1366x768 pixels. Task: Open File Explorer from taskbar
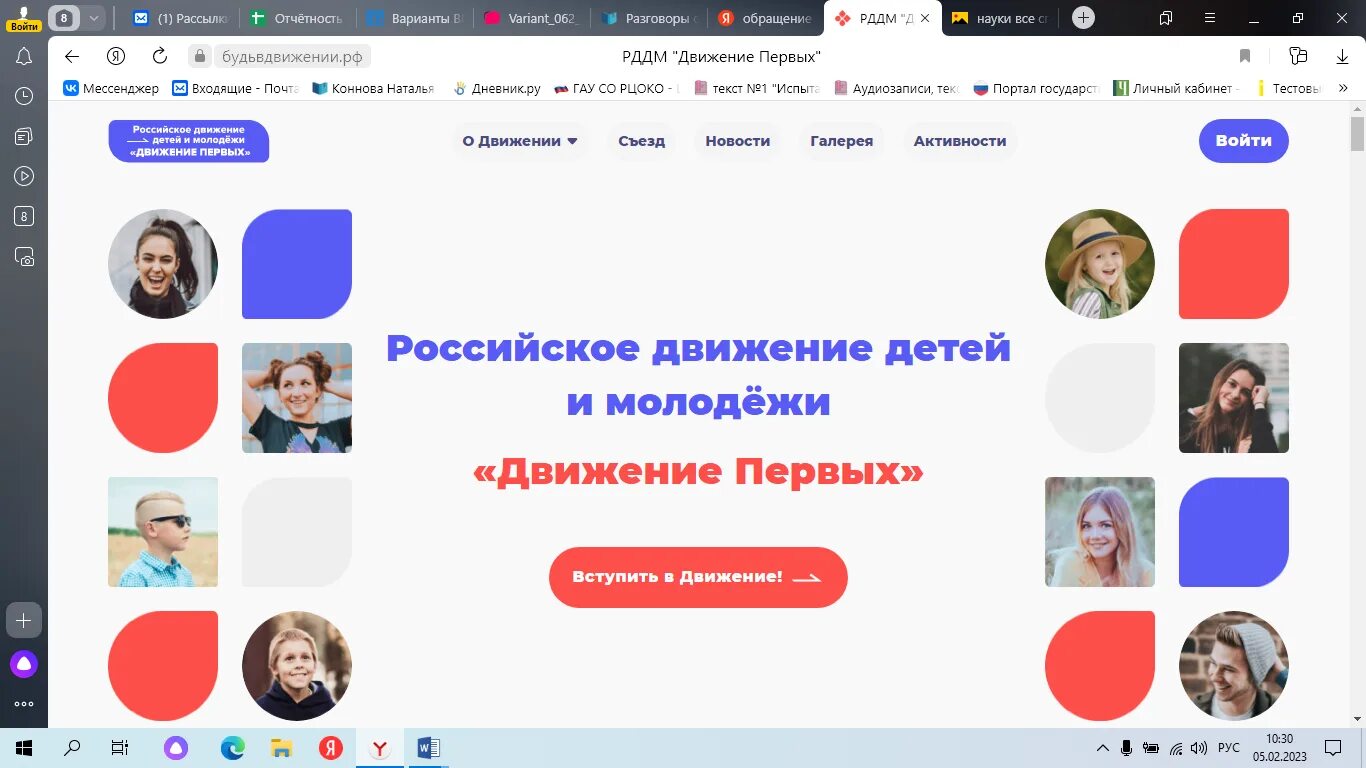pos(282,748)
